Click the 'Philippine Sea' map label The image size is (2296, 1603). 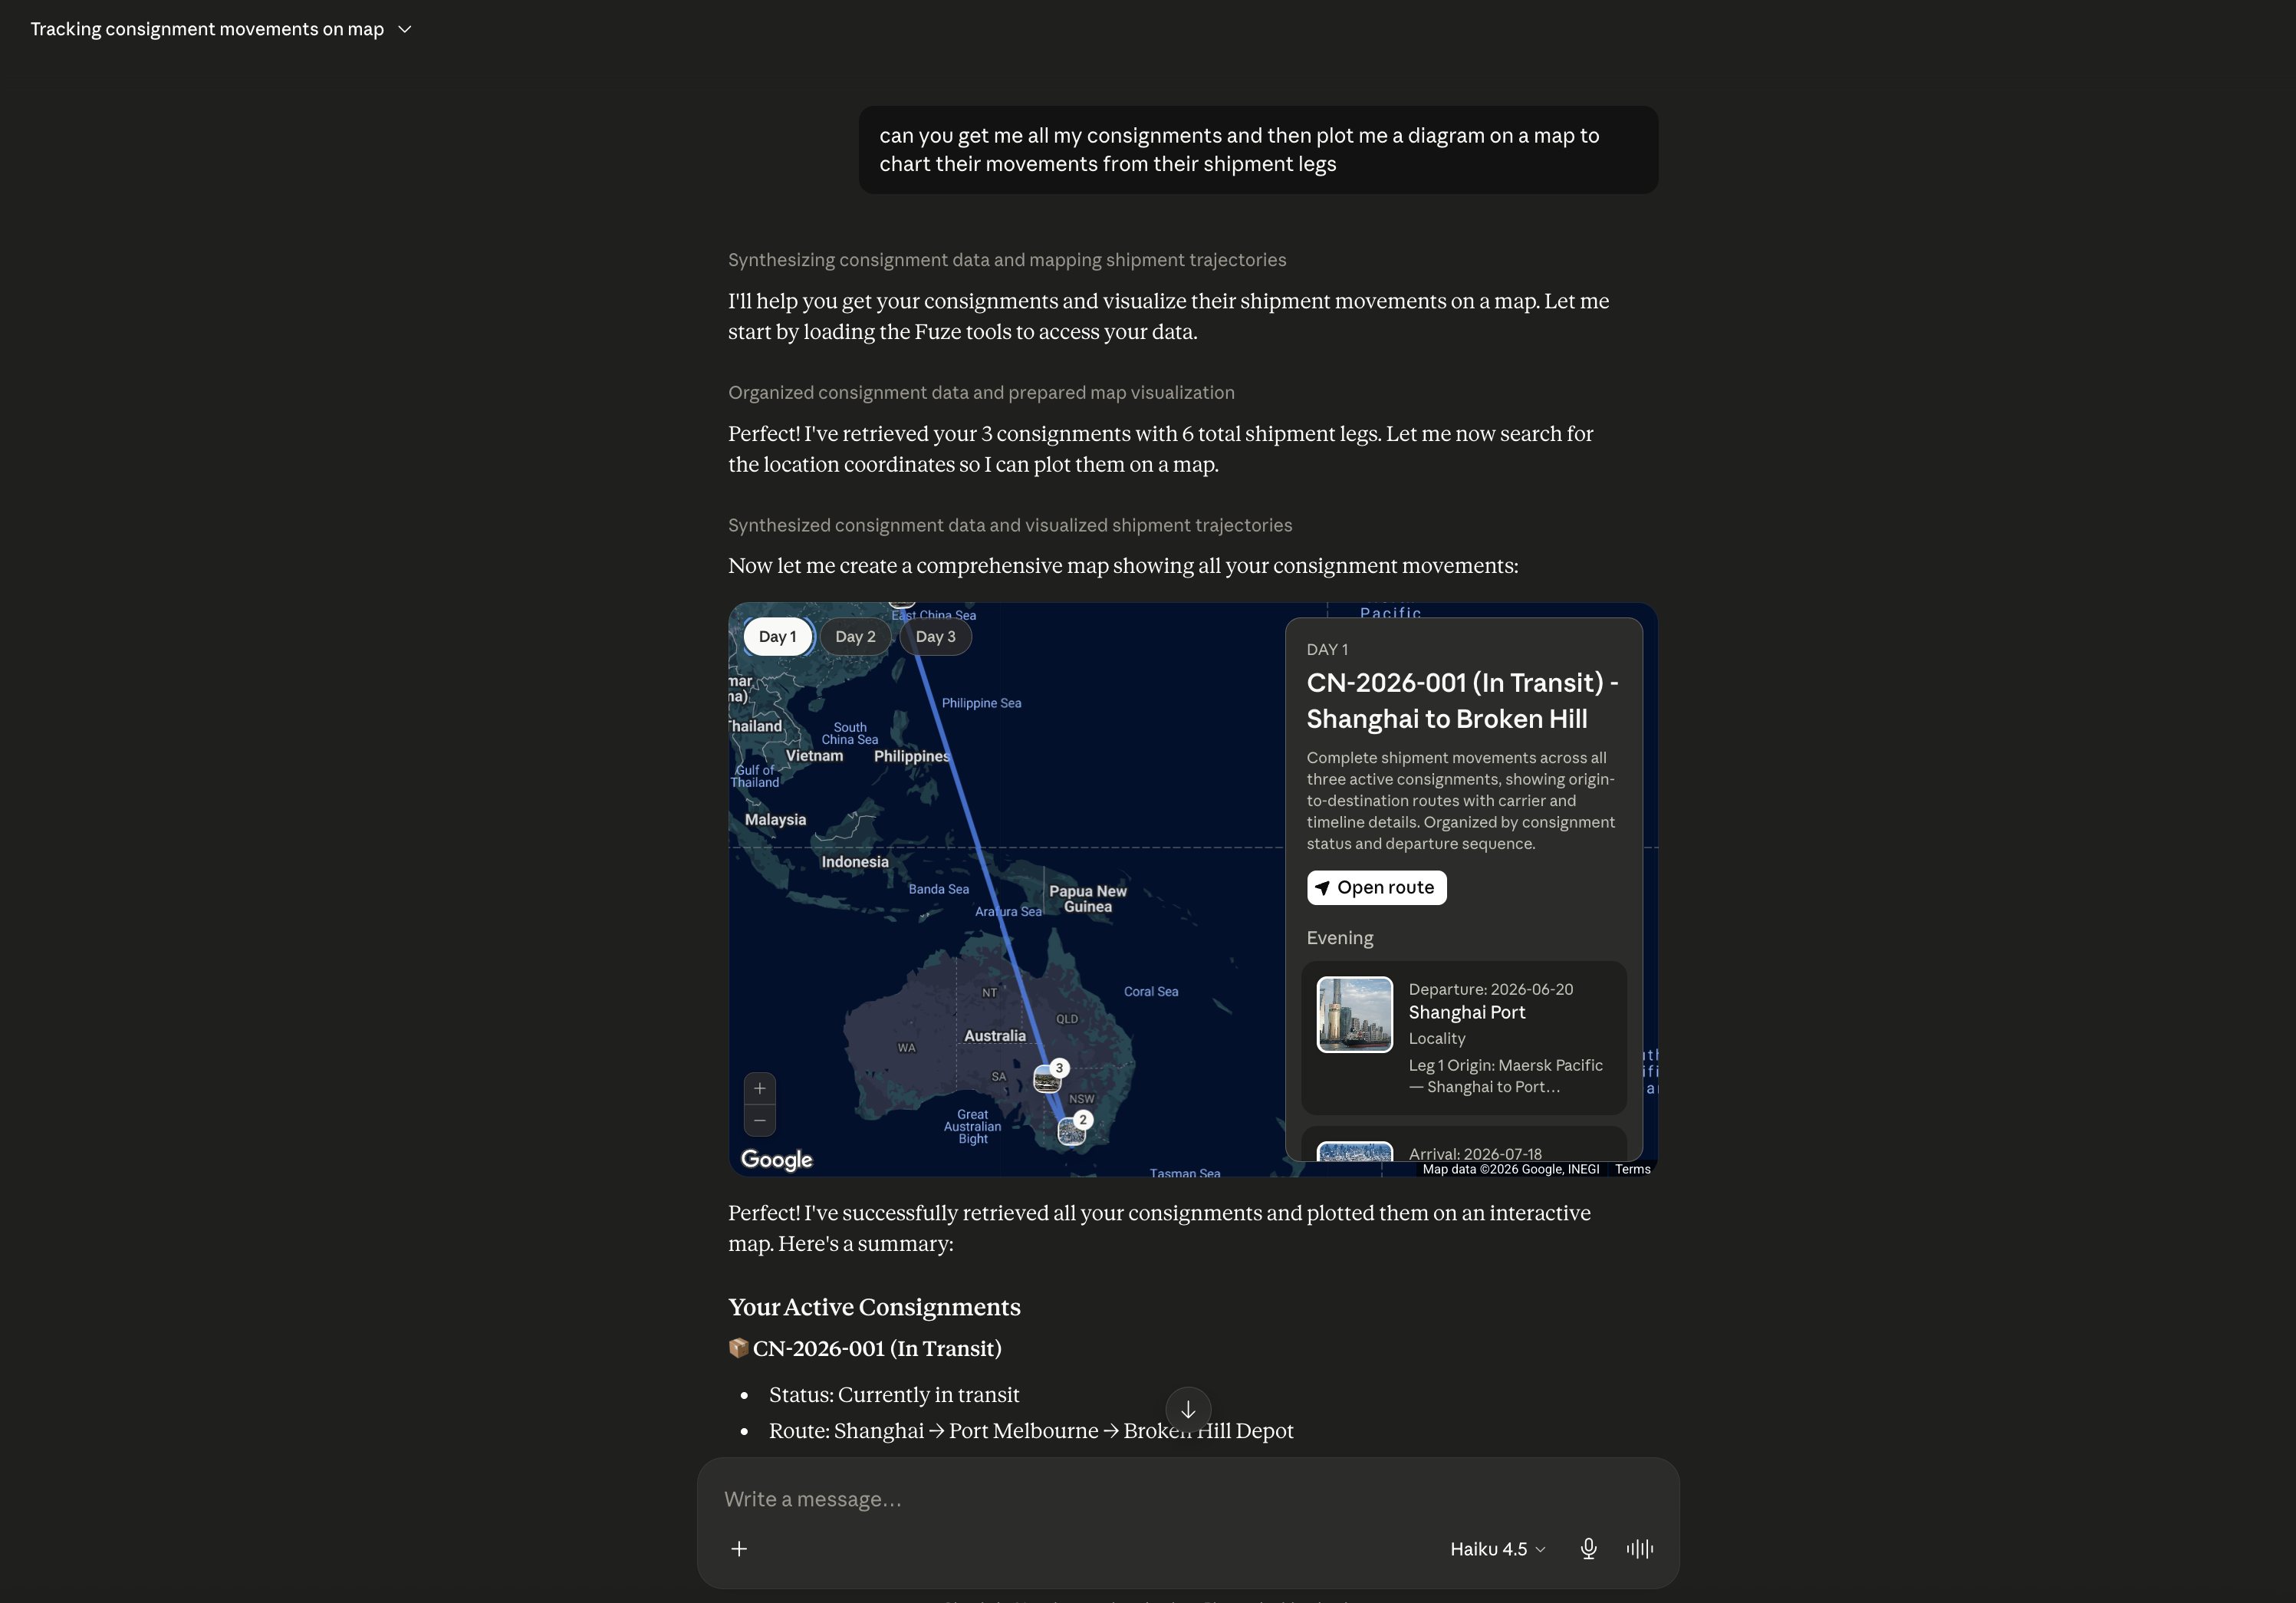(x=981, y=703)
